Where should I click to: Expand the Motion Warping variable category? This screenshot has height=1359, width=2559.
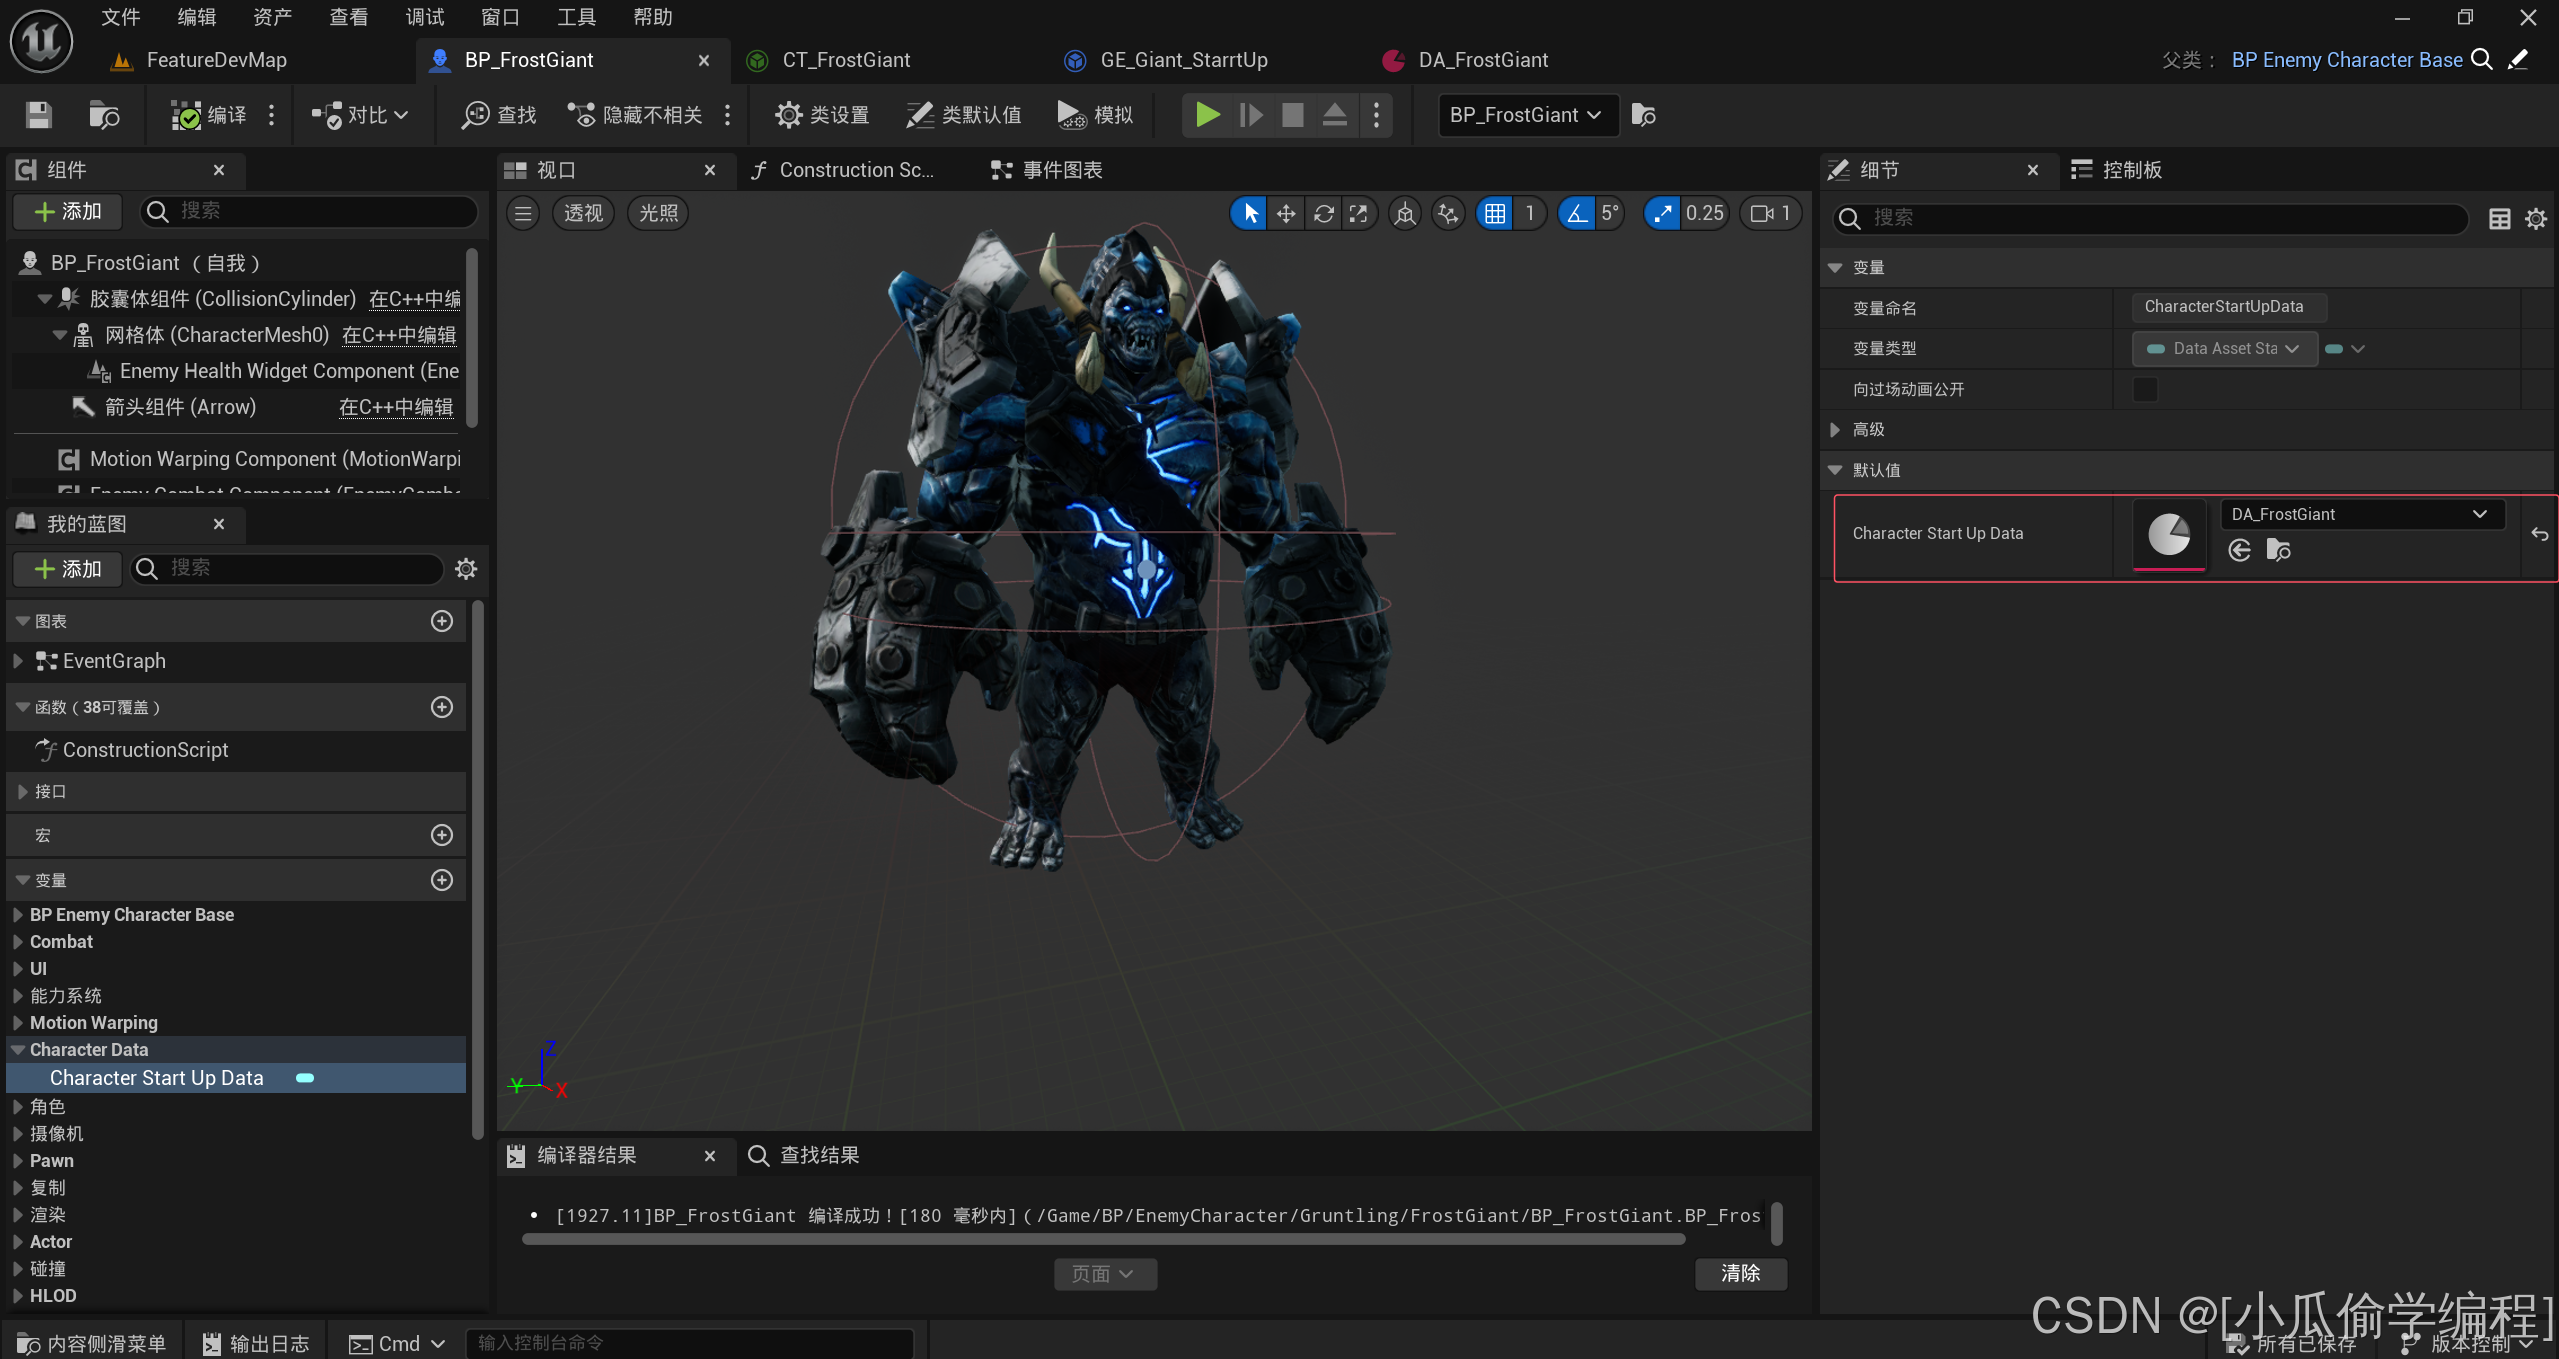[18, 1023]
